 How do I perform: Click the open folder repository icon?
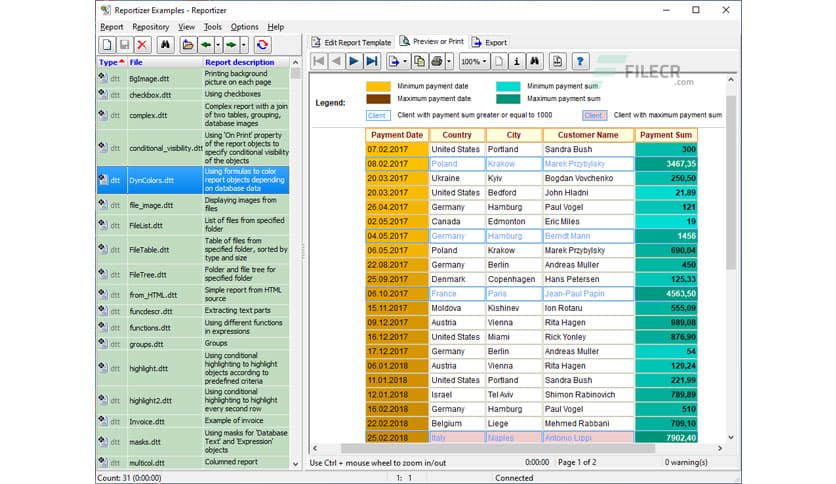pyautogui.click(x=188, y=45)
